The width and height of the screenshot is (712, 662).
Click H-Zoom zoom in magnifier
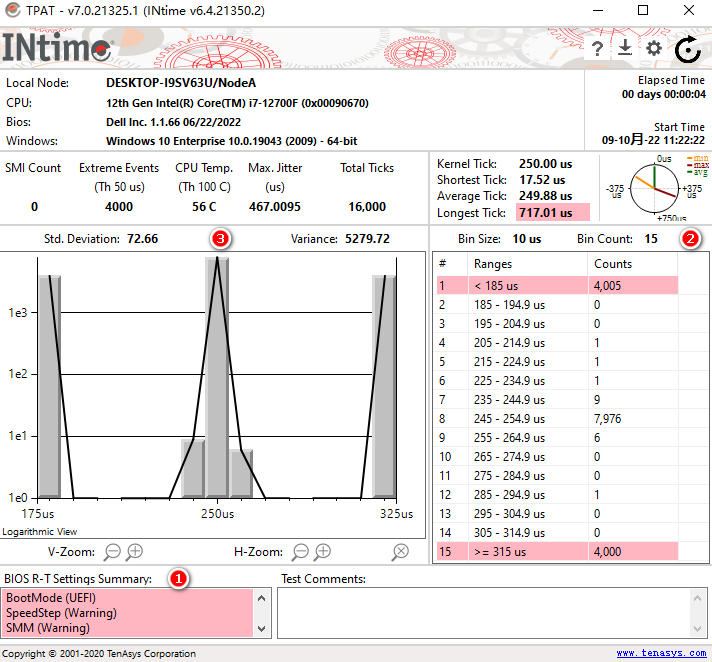[323, 552]
